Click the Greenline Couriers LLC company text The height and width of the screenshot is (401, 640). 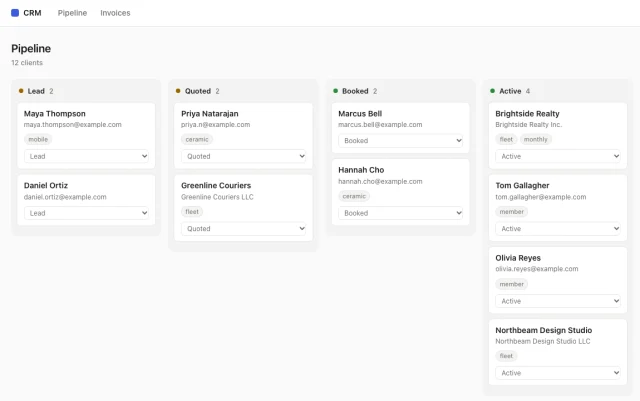click(x=217, y=197)
